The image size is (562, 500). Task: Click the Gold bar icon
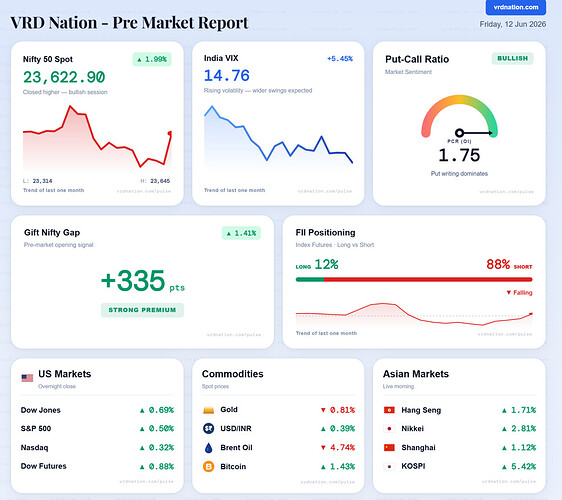209,410
